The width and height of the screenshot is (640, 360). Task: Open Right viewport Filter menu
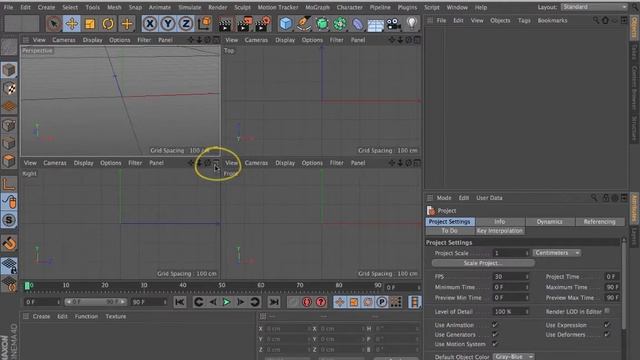coord(135,163)
